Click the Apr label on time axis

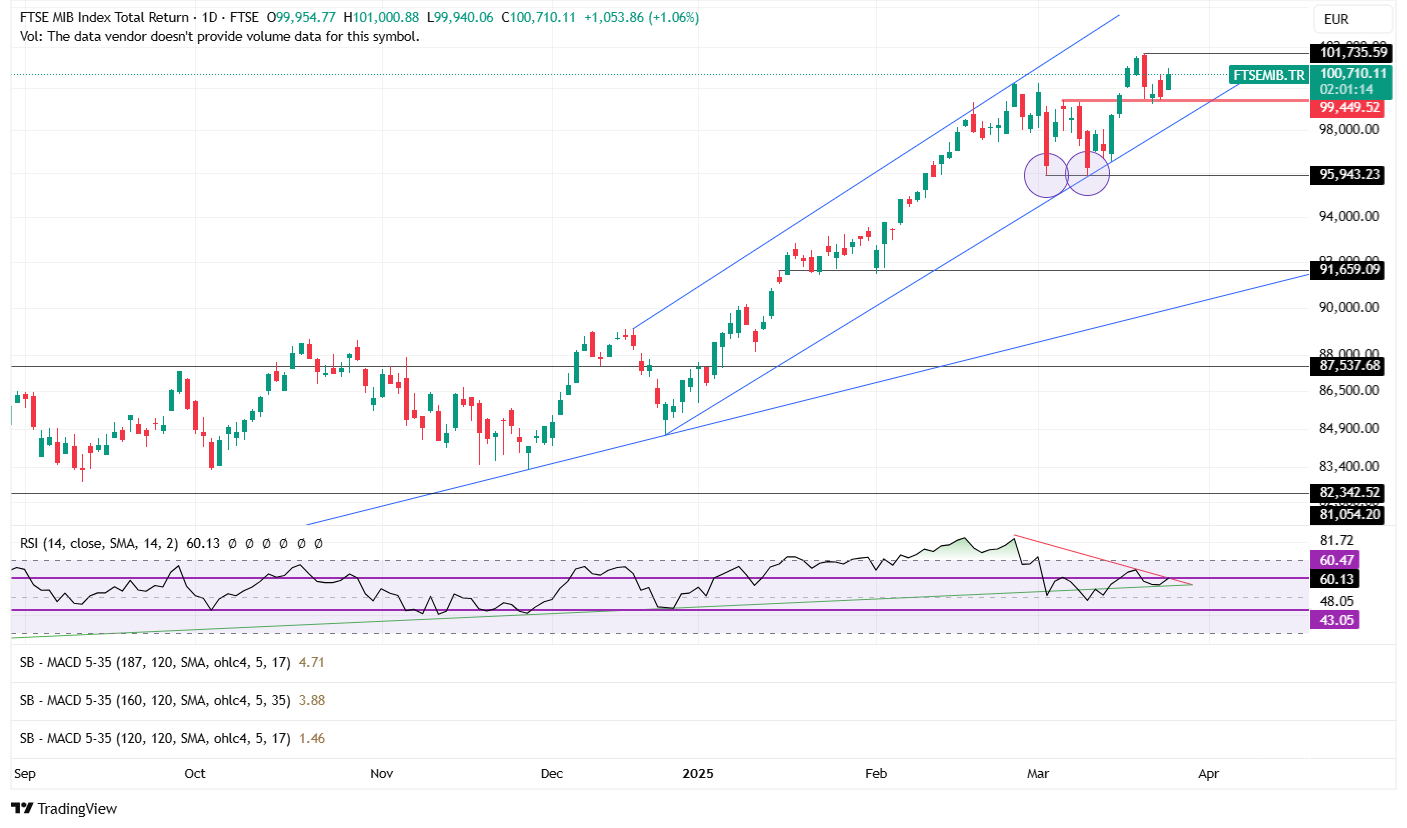pos(1208,774)
